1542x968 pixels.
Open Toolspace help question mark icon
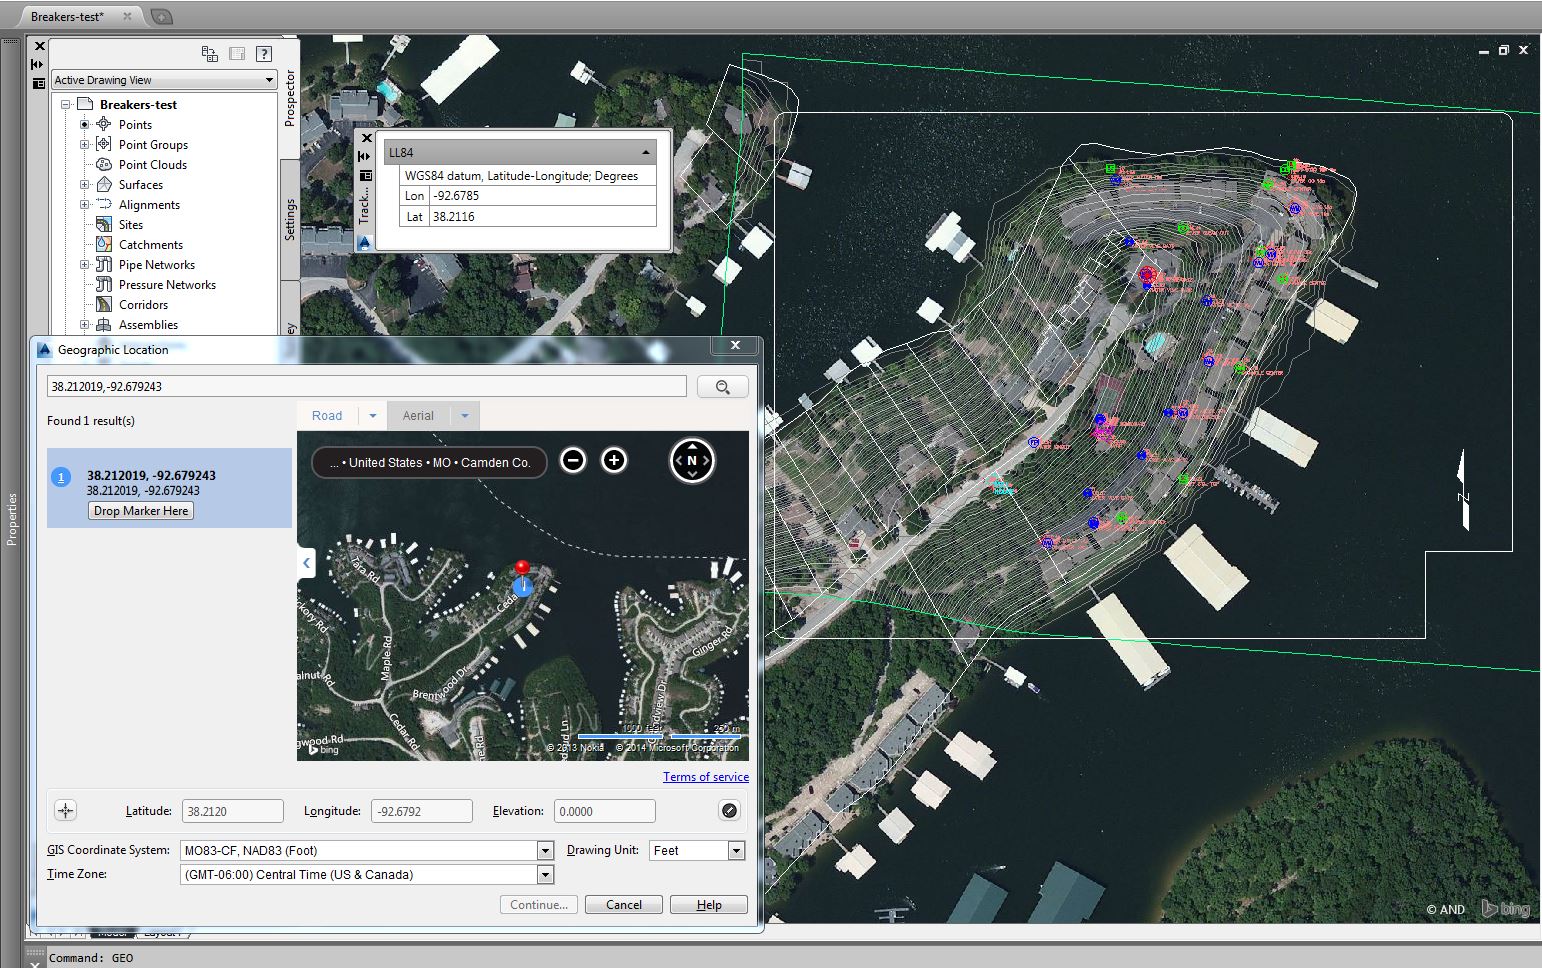click(x=264, y=54)
